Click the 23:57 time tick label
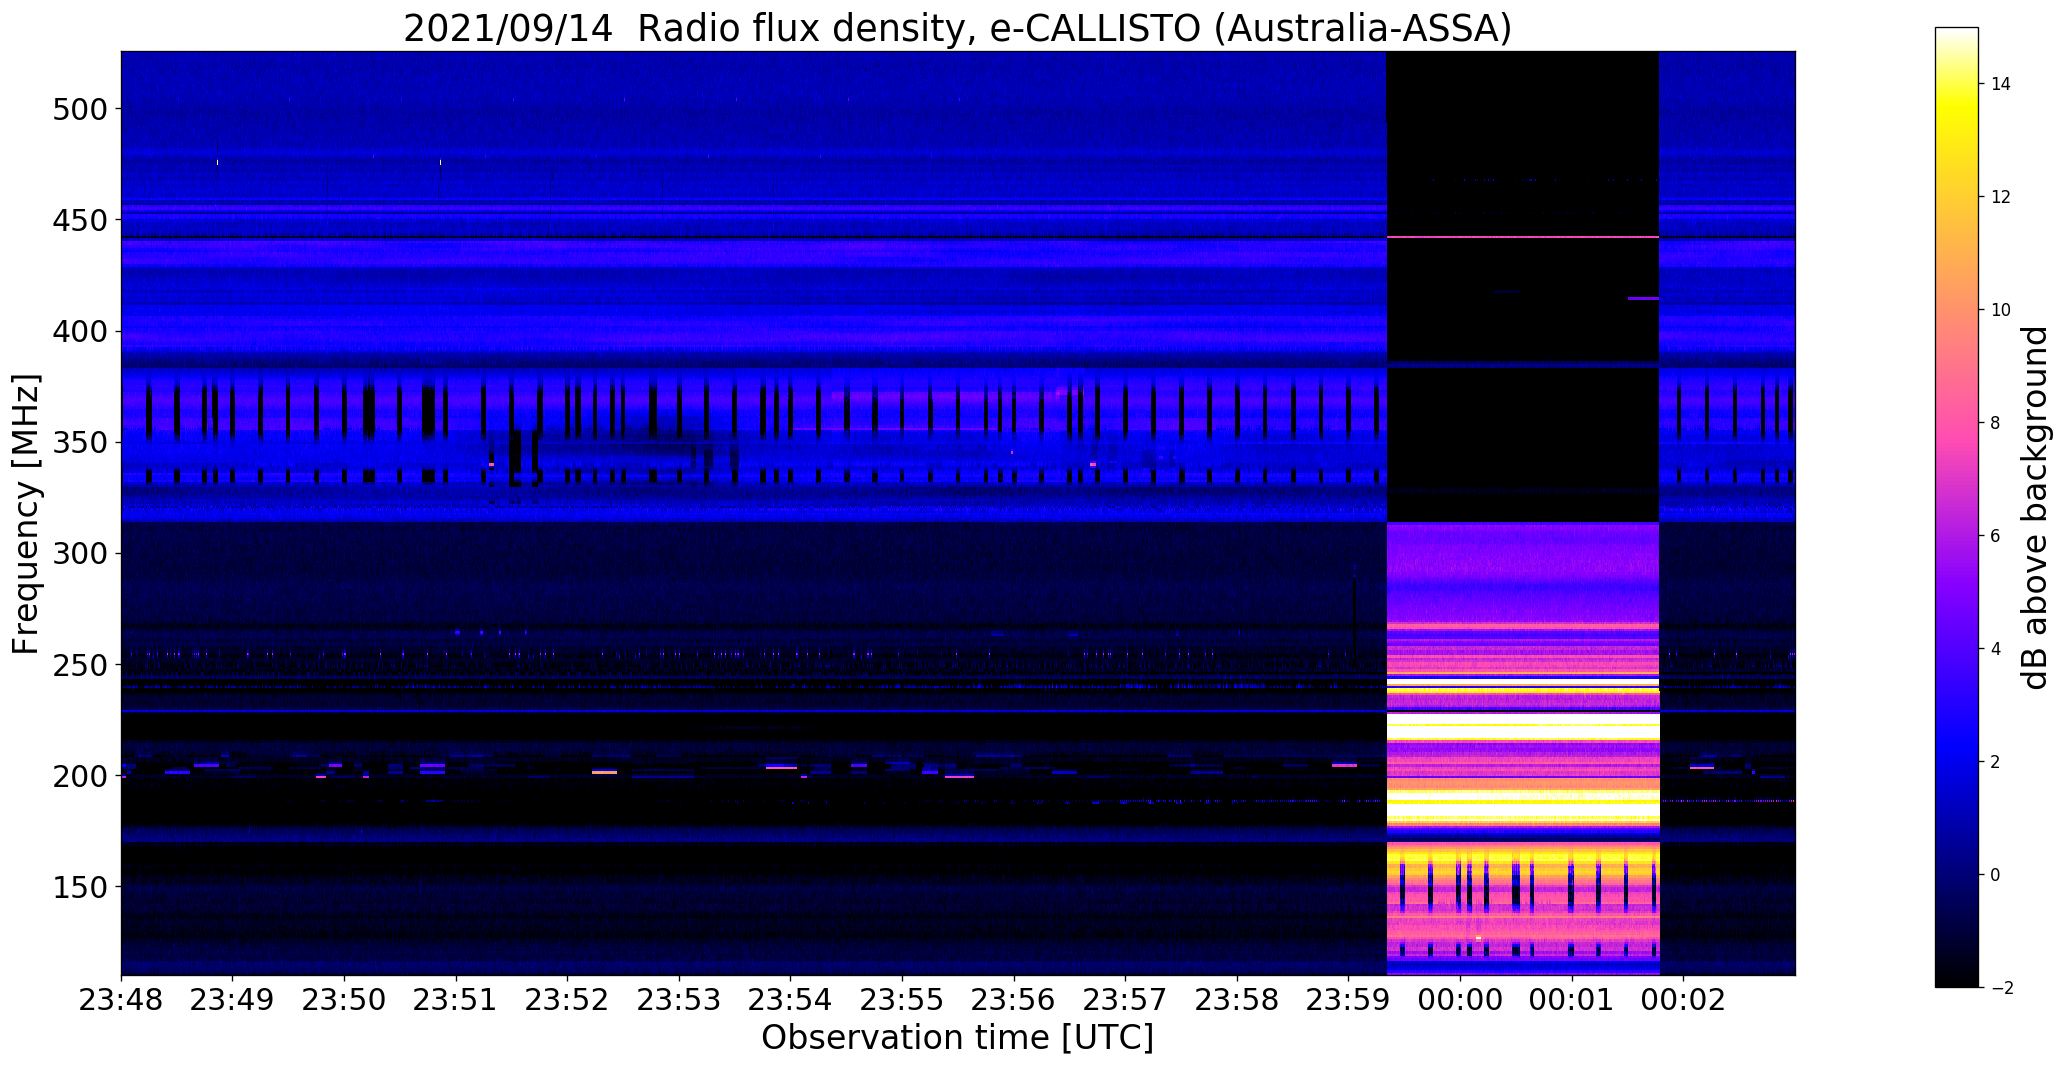 (1126, 1000)
